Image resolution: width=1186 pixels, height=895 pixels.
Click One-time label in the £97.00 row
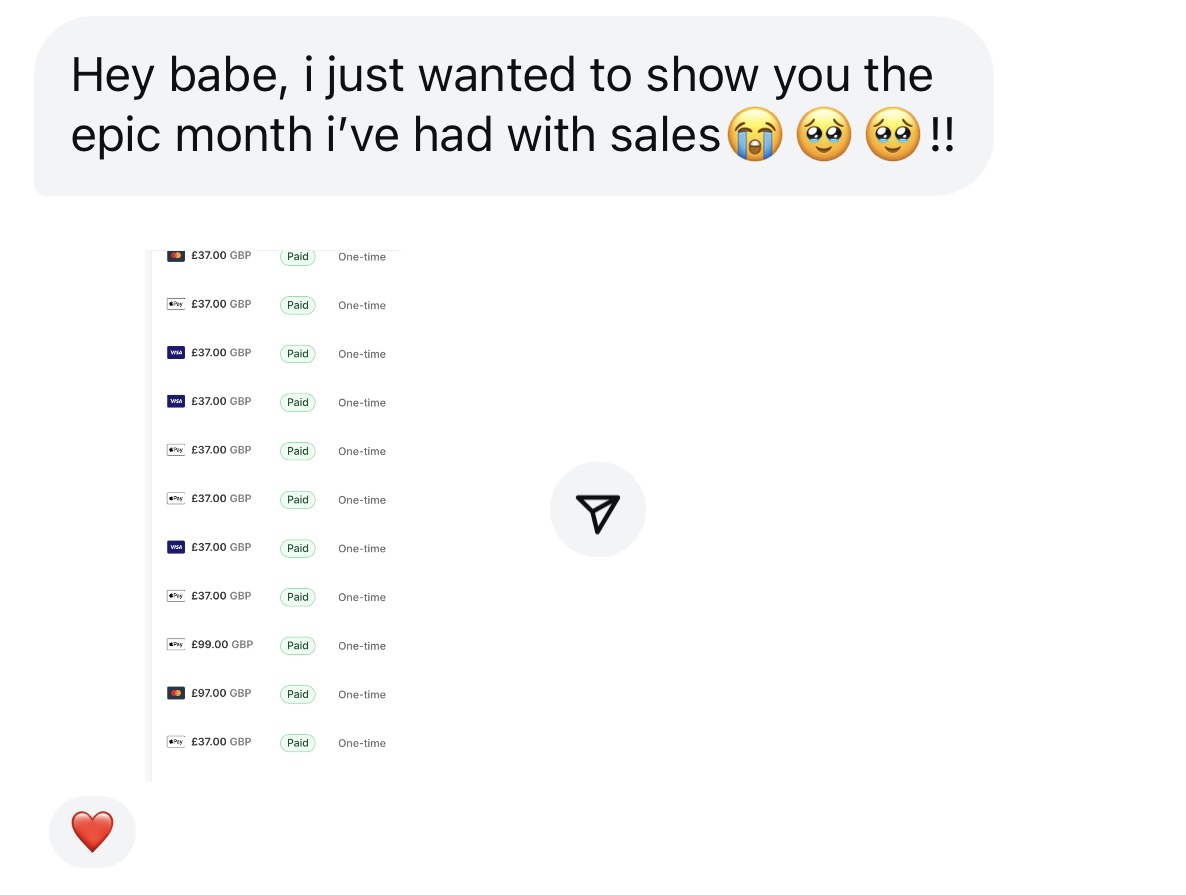pos(362,695)
